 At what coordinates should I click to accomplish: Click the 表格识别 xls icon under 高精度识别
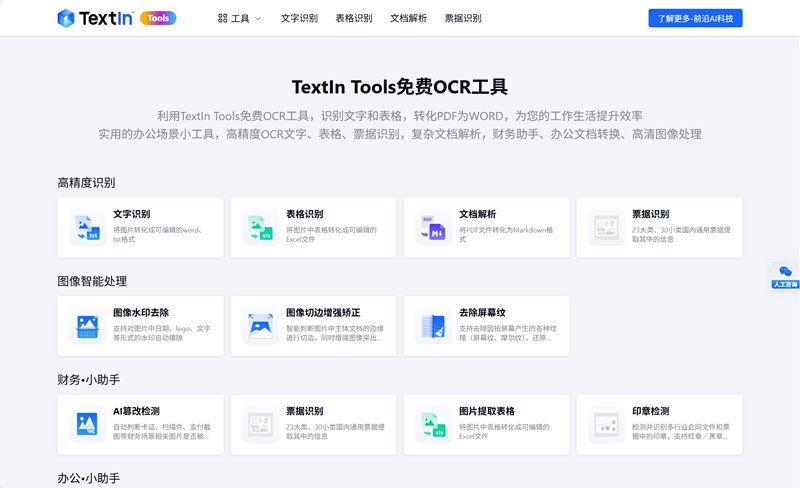(260, 228)
